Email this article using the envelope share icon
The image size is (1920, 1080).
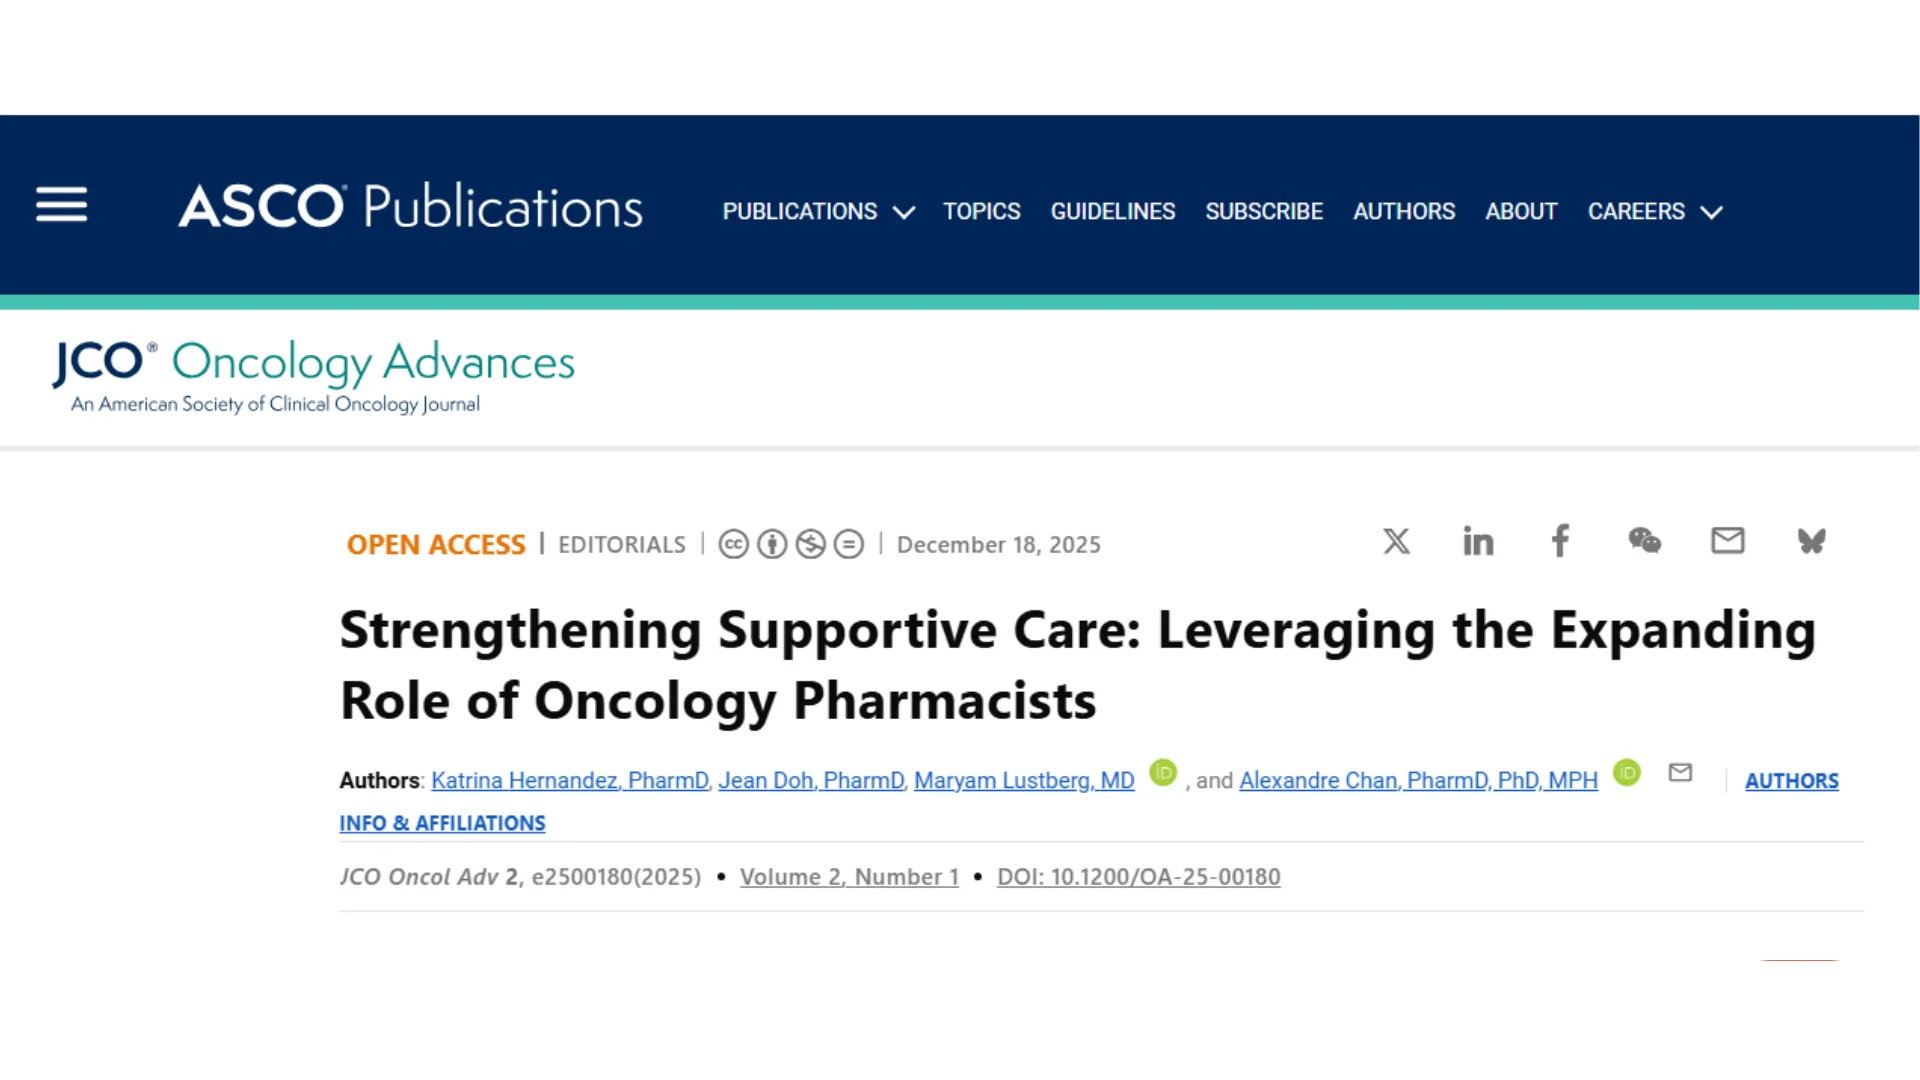[x=1727, y=541]
